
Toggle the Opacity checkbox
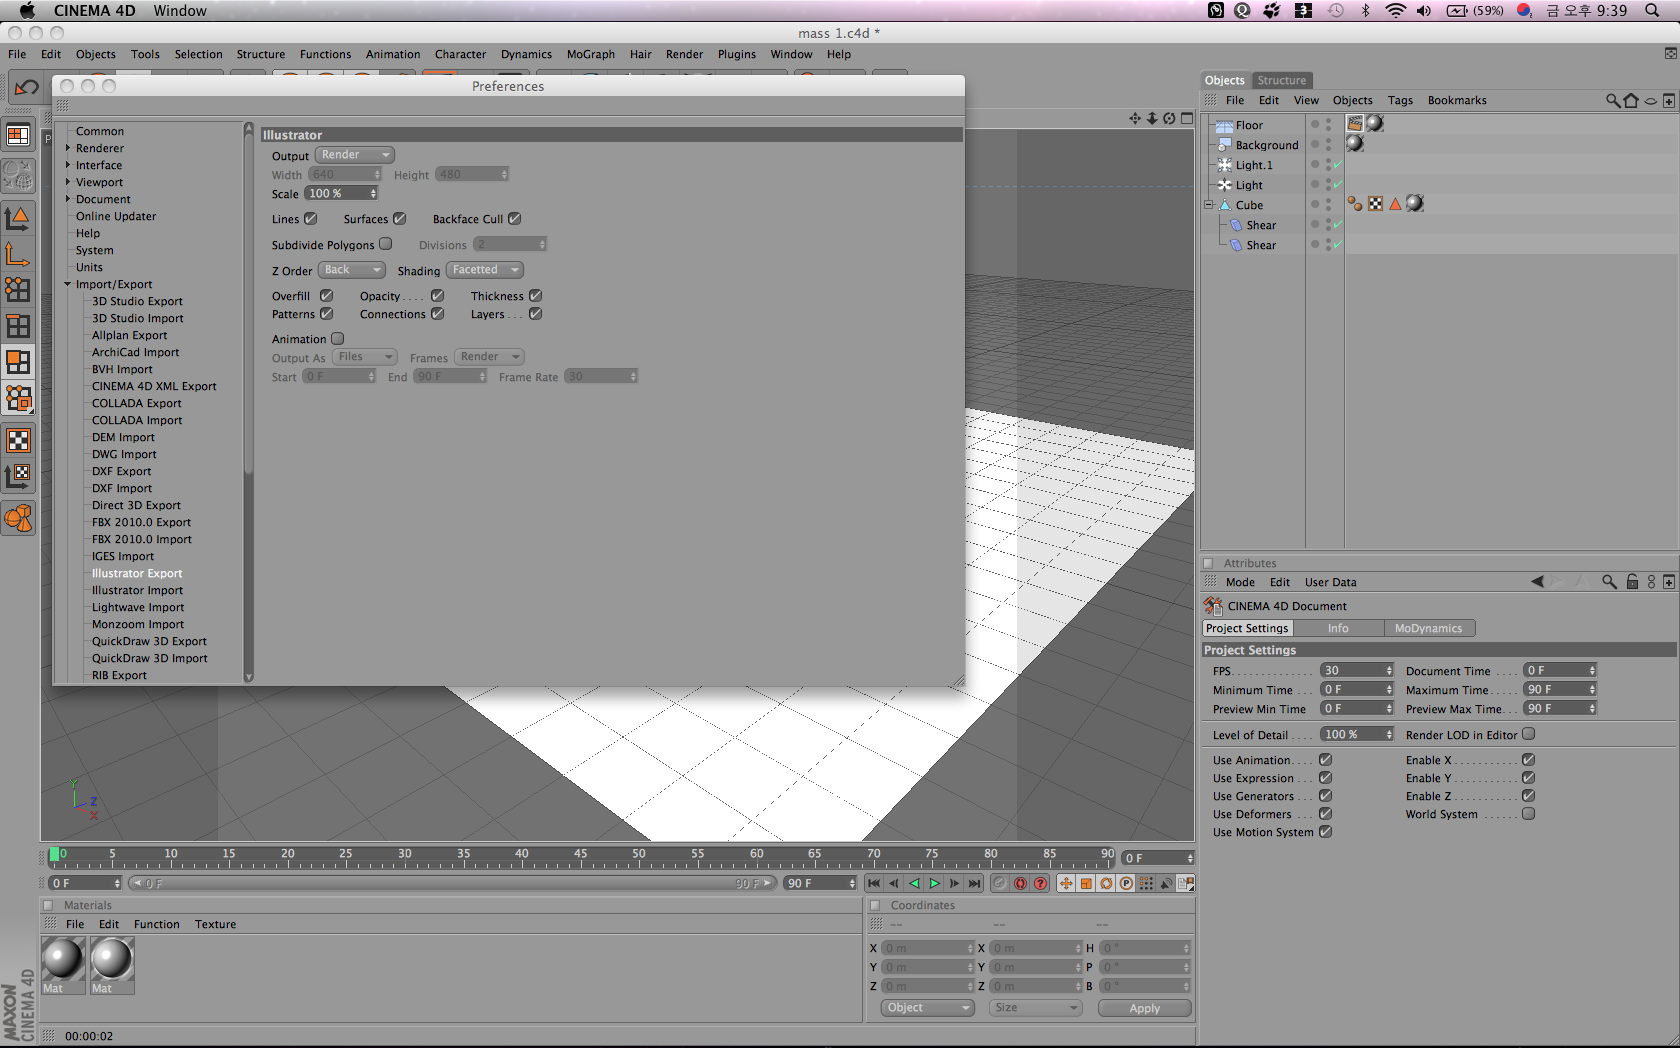[438, 296]
